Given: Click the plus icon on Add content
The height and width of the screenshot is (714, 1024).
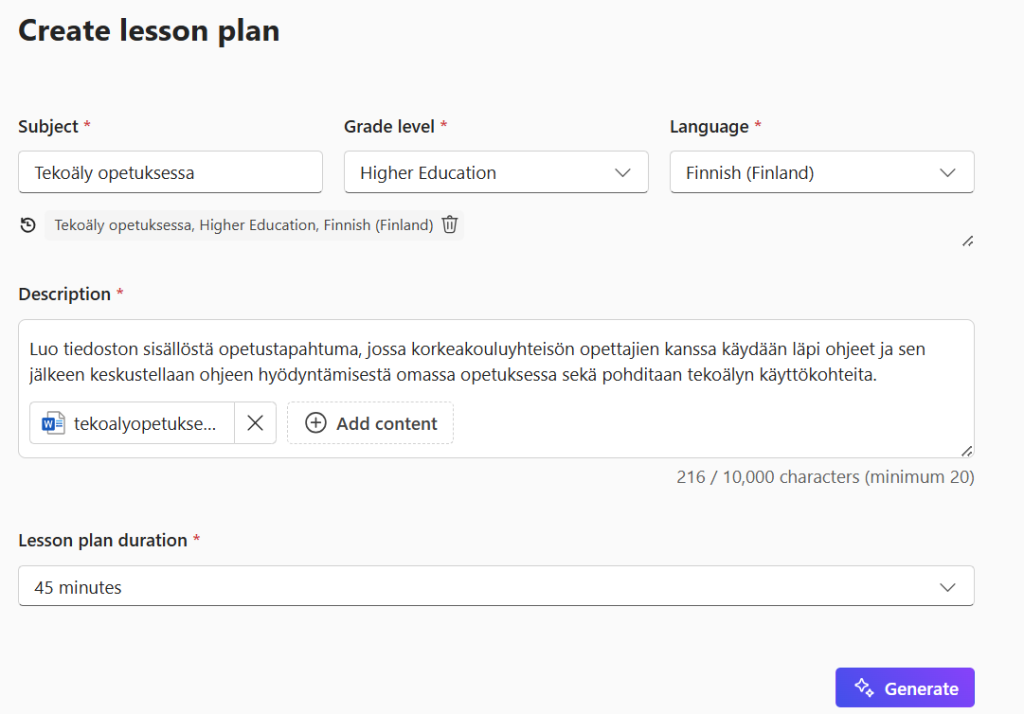Looking at the screenshot, I should pyautogui.click(x=316, y=423).
